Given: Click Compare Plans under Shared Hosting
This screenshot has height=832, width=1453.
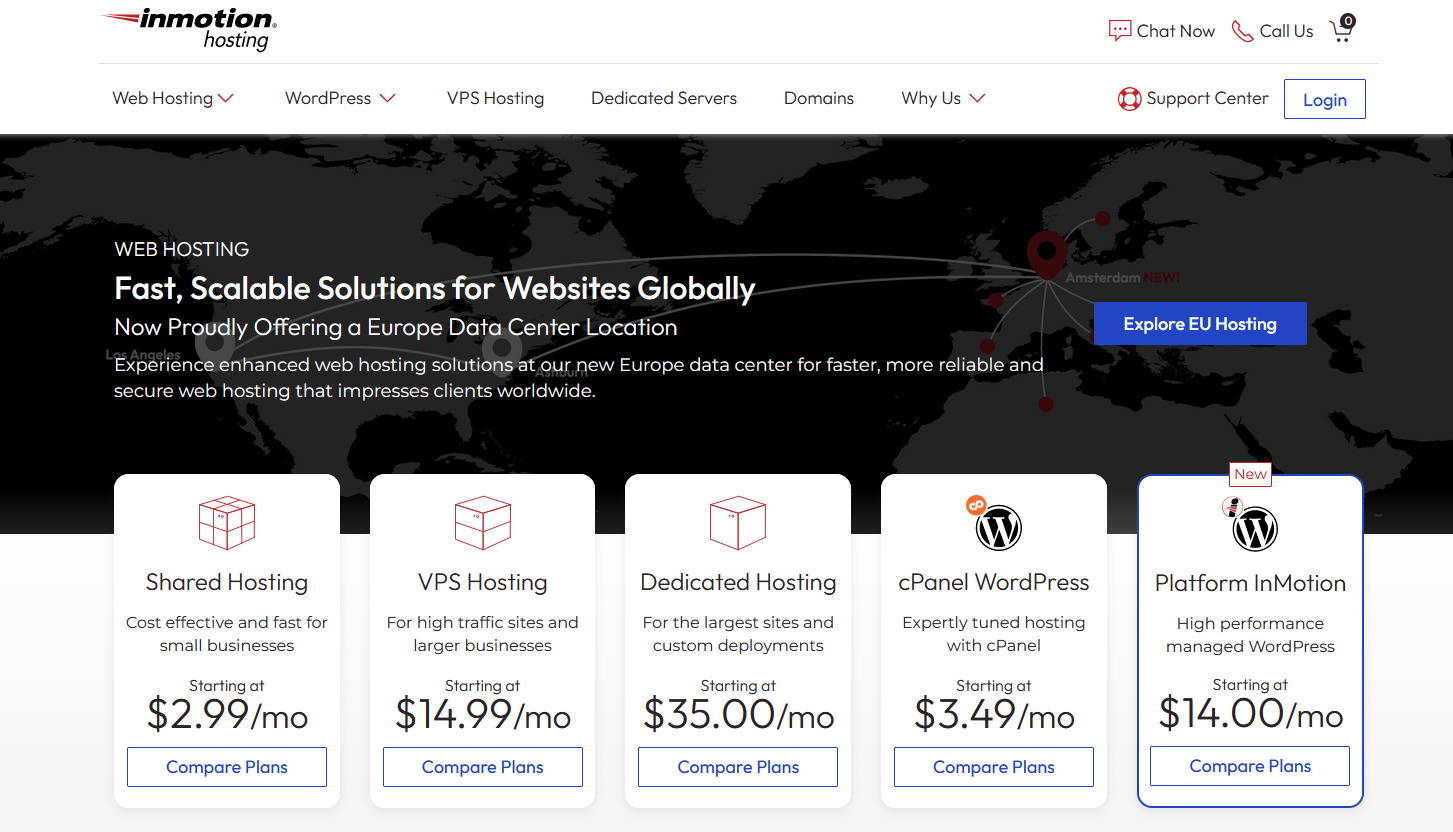Looking at the screenshot, I should point(227,766).
